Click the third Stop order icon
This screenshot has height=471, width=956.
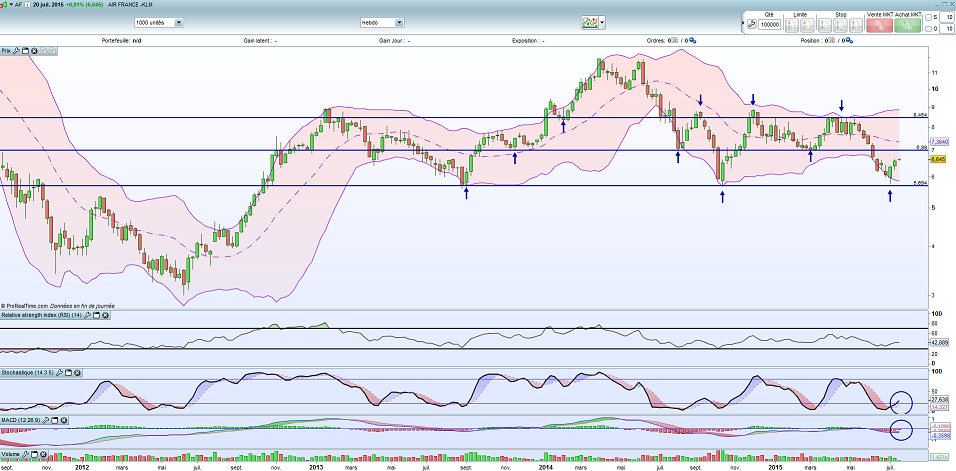tap(856, 26)
